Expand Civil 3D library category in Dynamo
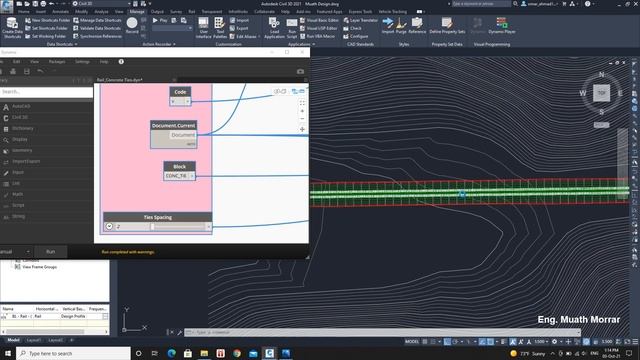640x360 pixels. click(20, 117)
